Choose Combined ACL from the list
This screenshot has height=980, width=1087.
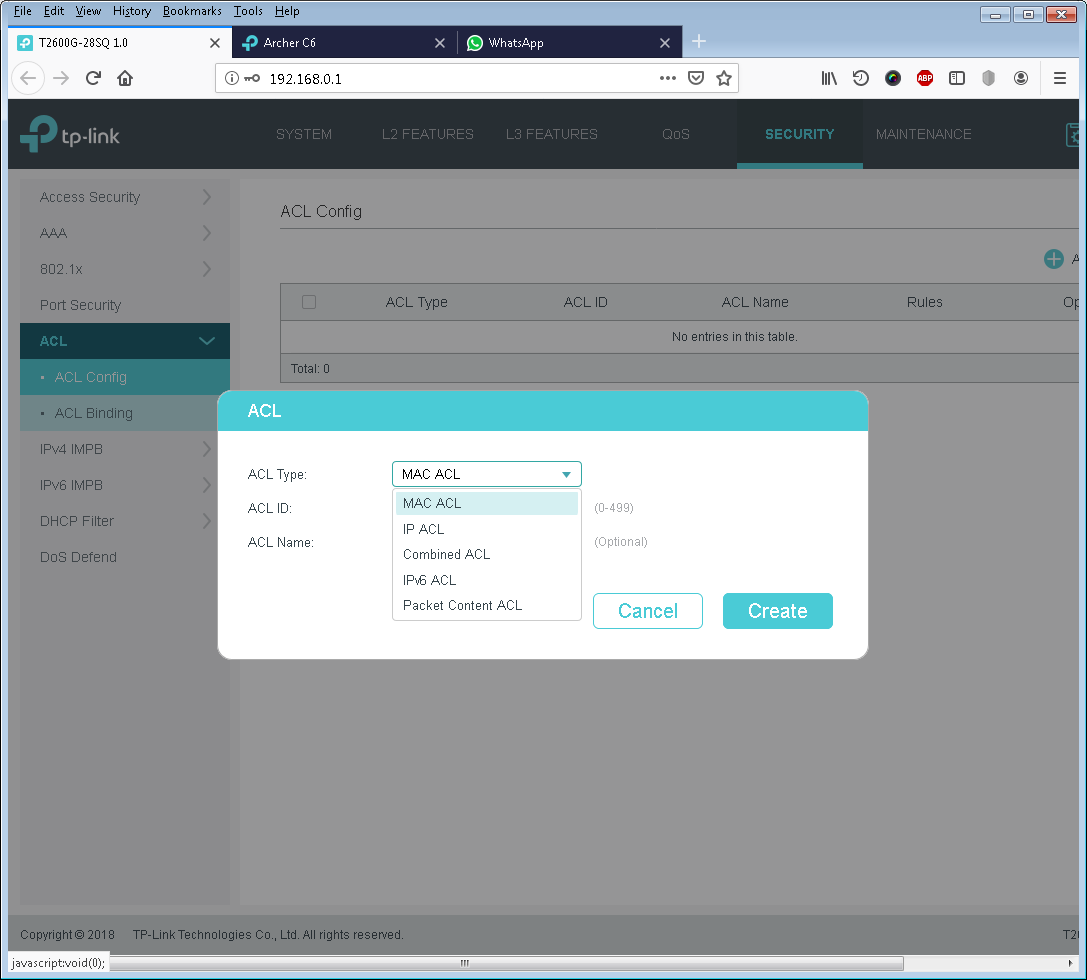(x=487, y=554)
